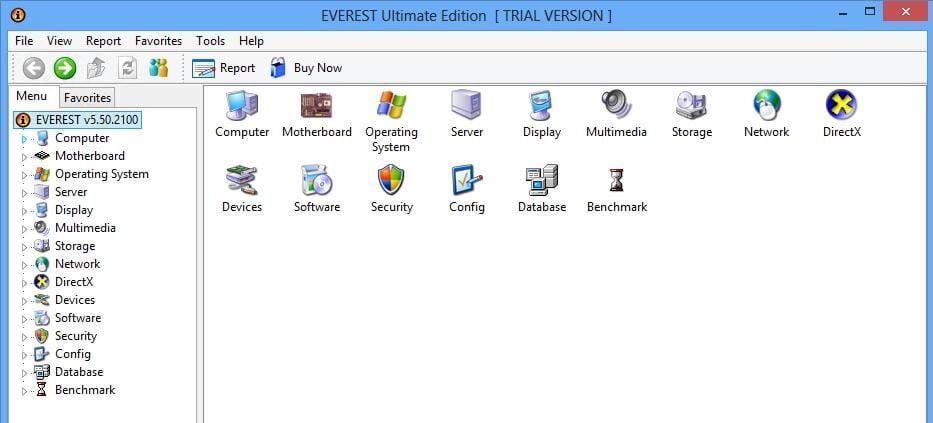Select EVEREST v5.50.2100 root tree node
The image size is (933, 423).
78,120
